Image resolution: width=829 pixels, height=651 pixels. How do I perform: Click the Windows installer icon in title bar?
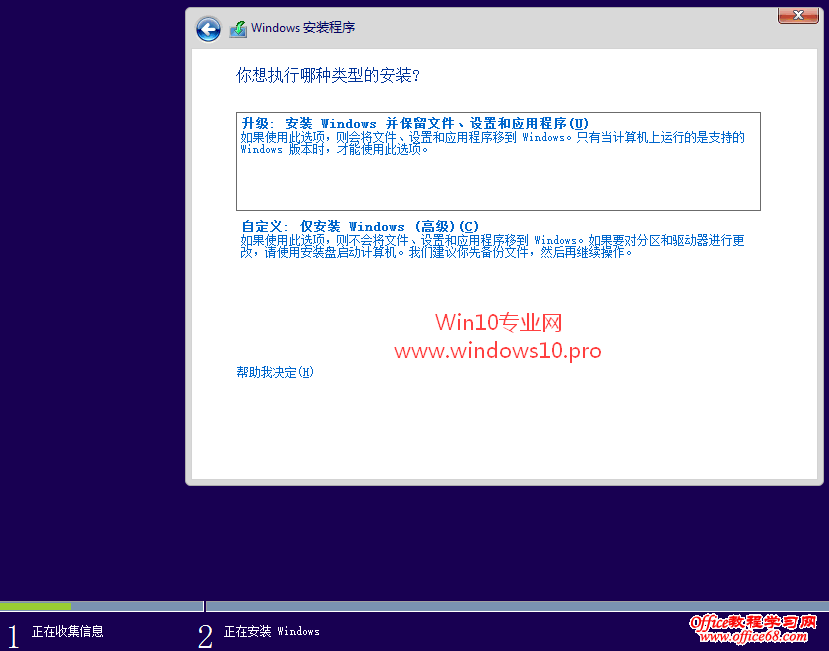click(237, 28)
